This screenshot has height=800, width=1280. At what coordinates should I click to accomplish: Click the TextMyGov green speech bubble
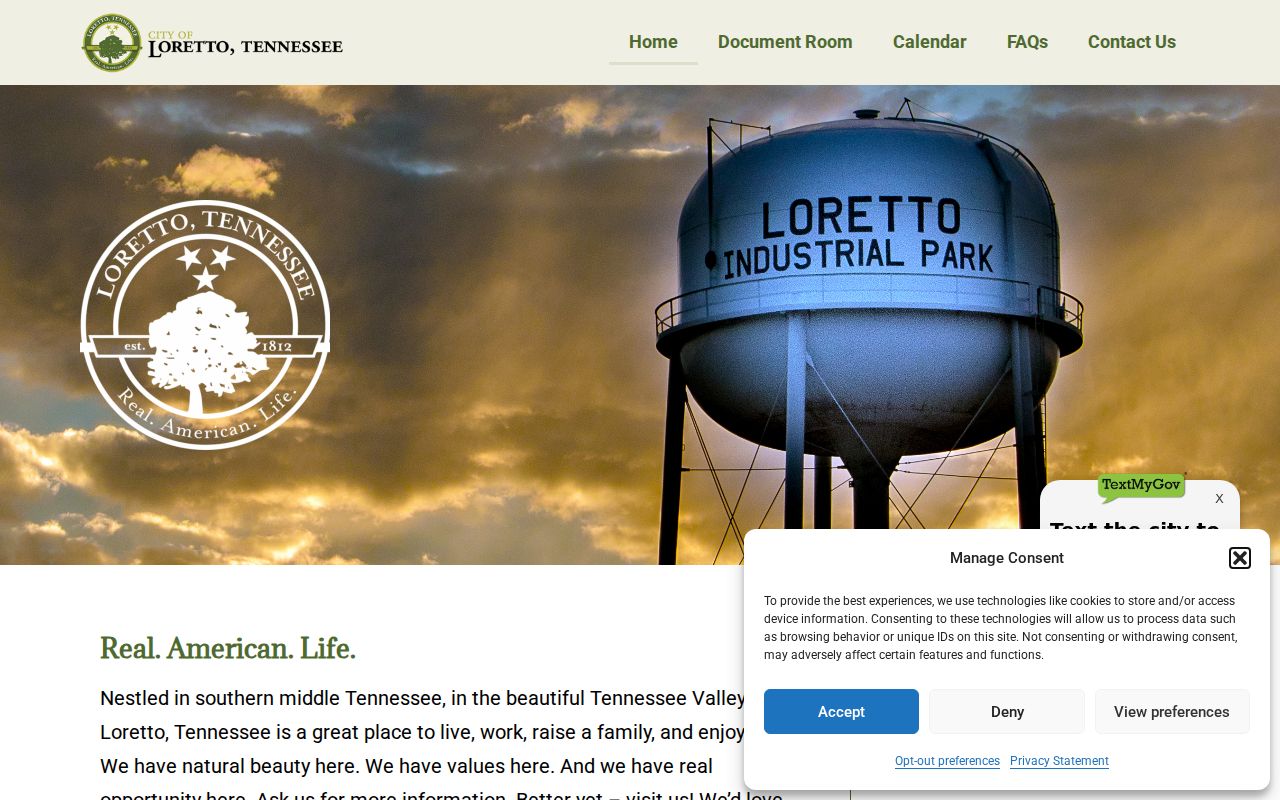[1141, 486]
